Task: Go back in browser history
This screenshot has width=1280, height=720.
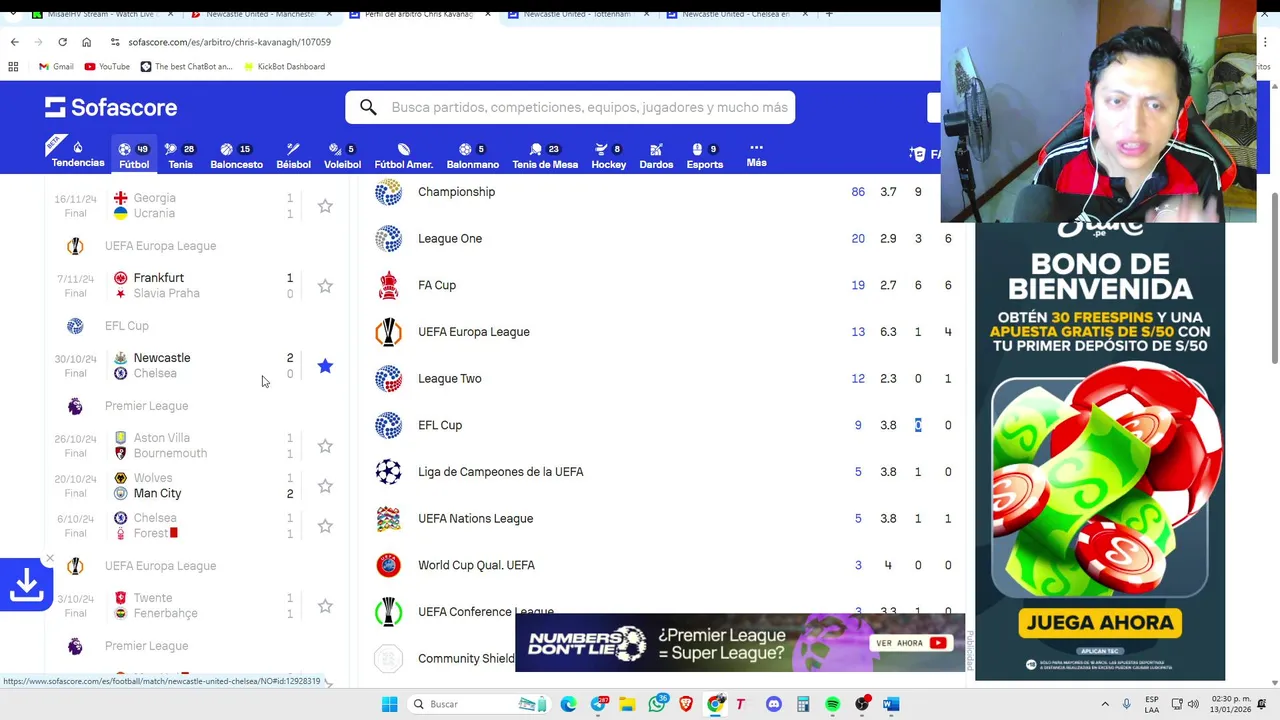Action: 14,42
